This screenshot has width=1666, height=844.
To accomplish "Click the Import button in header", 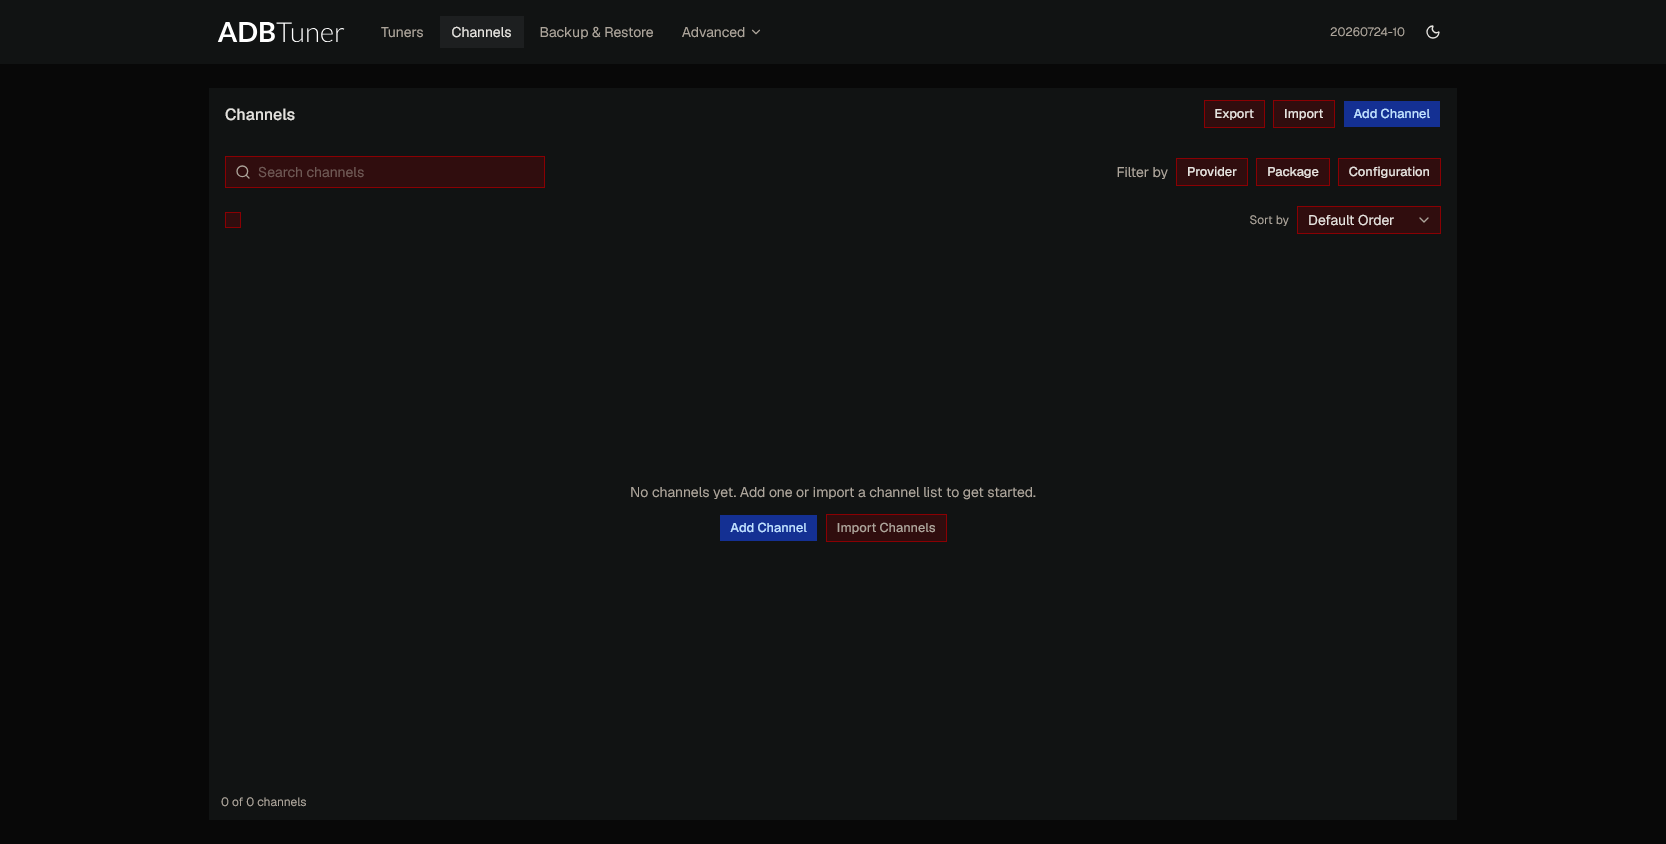I will tap(1303, 114).
